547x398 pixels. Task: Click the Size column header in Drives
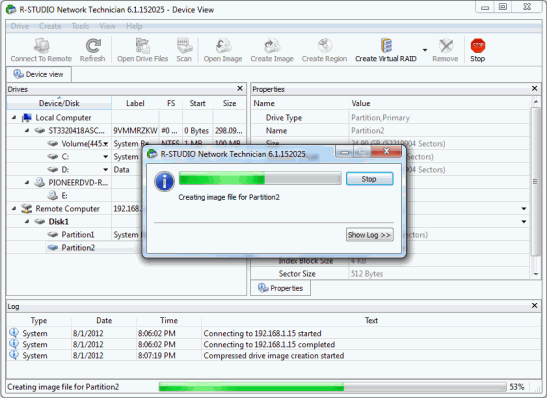pyautogui.click(x=229, y=103)
